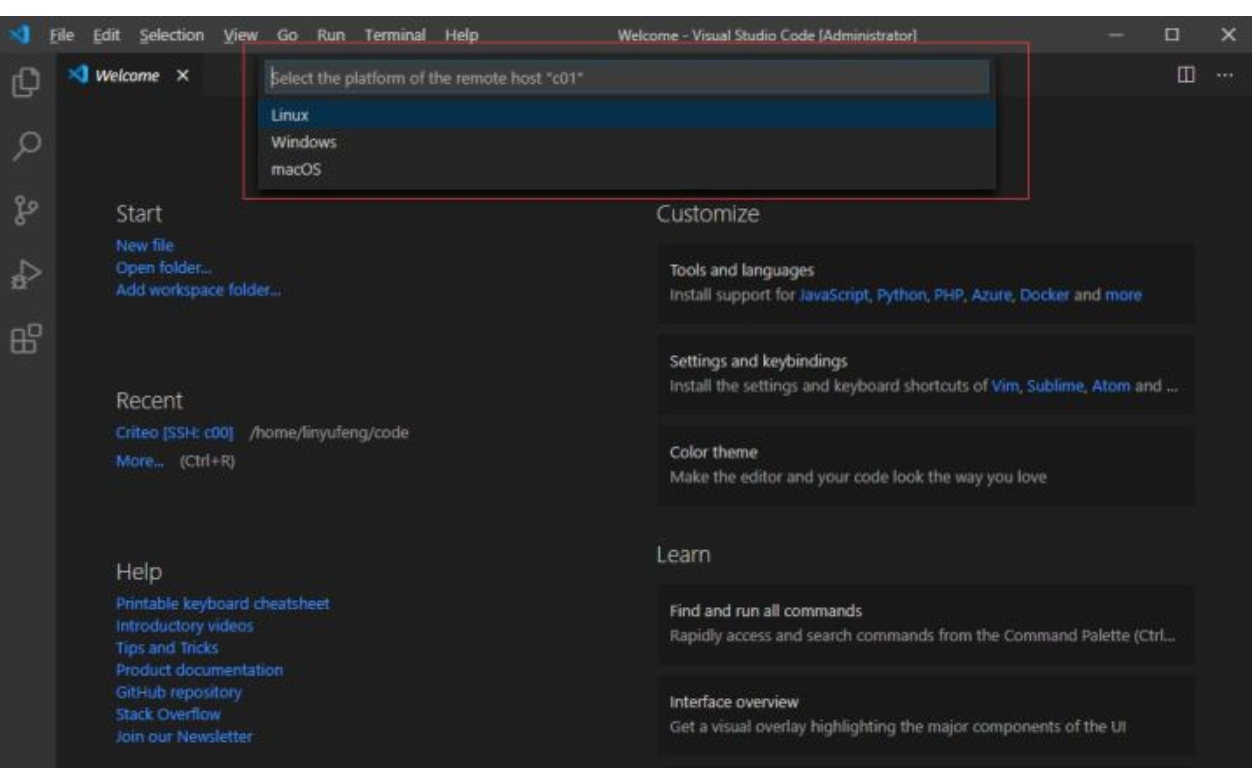Image resolution: width=1252 pixels, height=768 pixels.
Task: Open GitHub repository link
Action: (179, 692)
